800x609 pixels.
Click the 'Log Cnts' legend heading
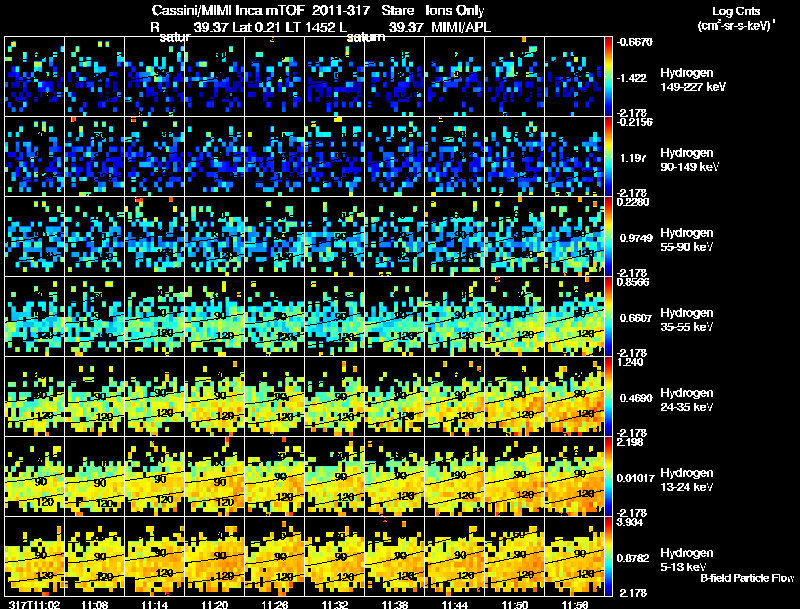click(x=736, y=11)
